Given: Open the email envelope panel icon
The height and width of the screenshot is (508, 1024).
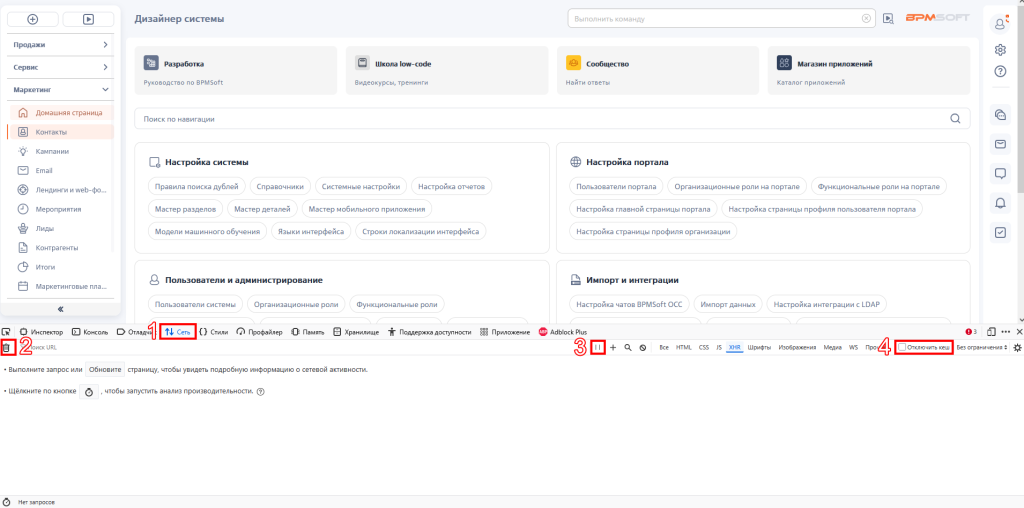Looking at the screenshot, I should click(1000, 144).
